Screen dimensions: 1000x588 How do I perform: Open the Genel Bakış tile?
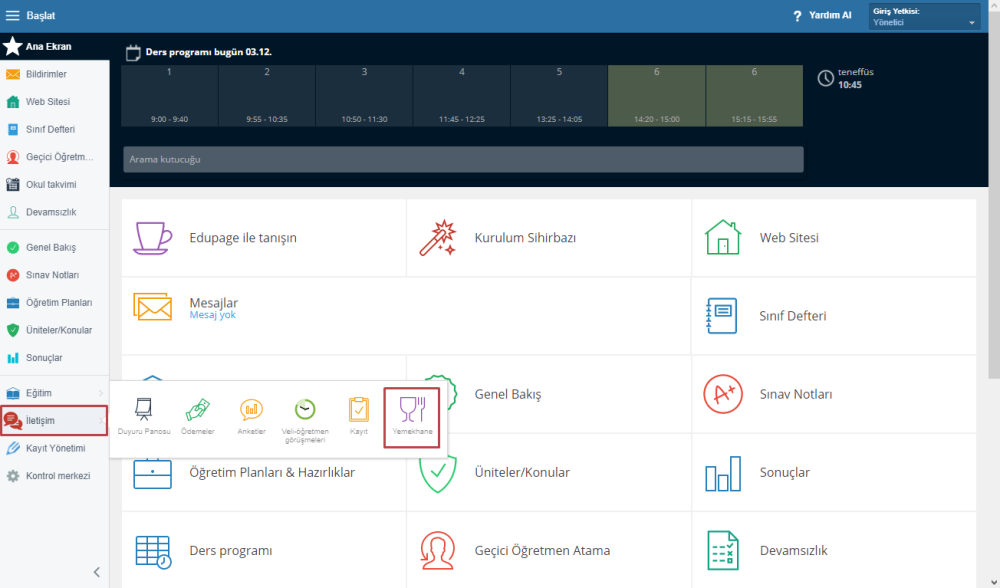(x=548, y=394)
